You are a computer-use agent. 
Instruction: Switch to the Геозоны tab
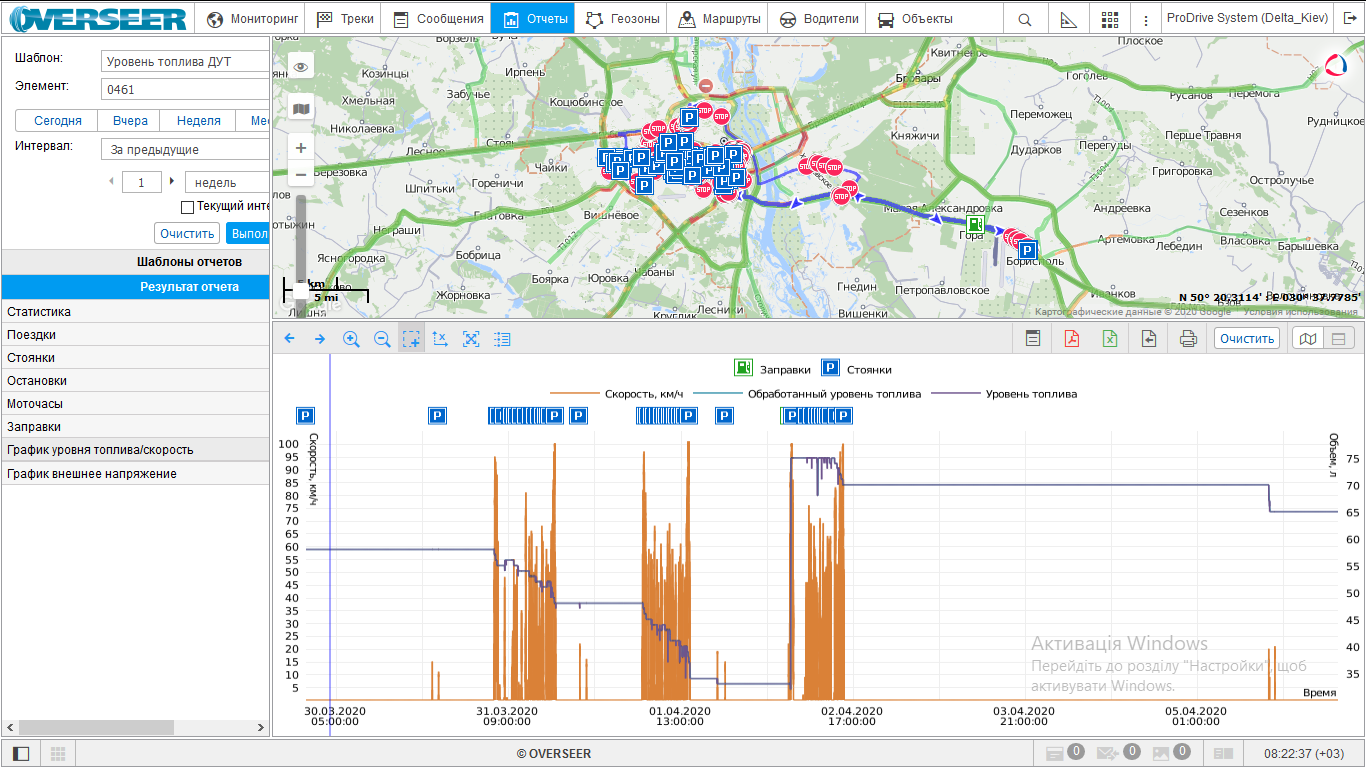coord(622,19)
